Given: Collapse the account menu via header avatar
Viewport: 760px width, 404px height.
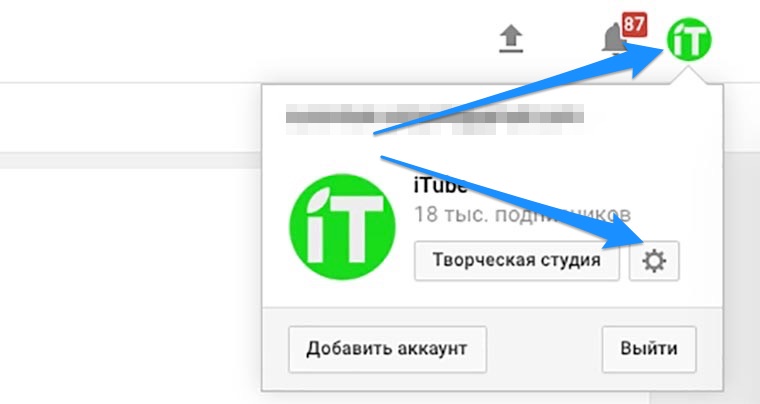Looking at the screenshot, I should tap(689, 40).
